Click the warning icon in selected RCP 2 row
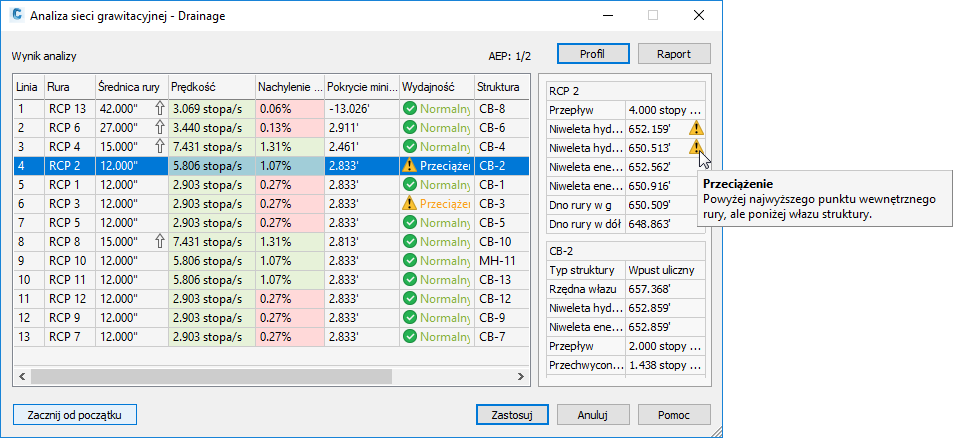Viewport: 956px width, 438px height. tap(410, 166)
